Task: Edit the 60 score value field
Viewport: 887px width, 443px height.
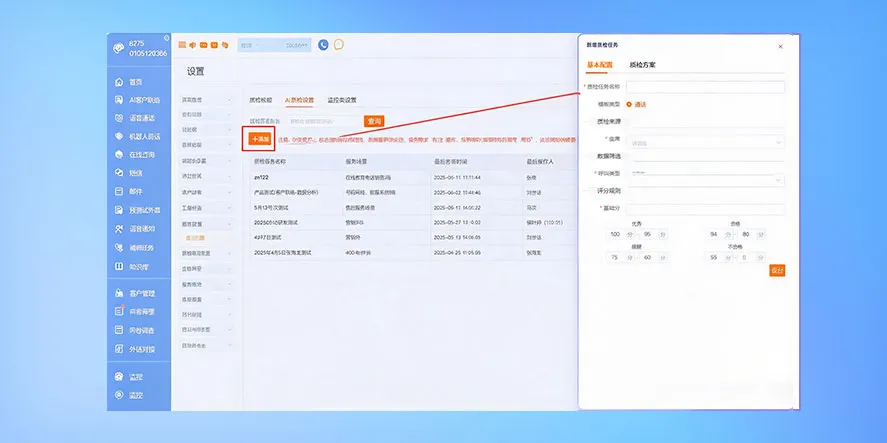Action: (x=647, y=257)
